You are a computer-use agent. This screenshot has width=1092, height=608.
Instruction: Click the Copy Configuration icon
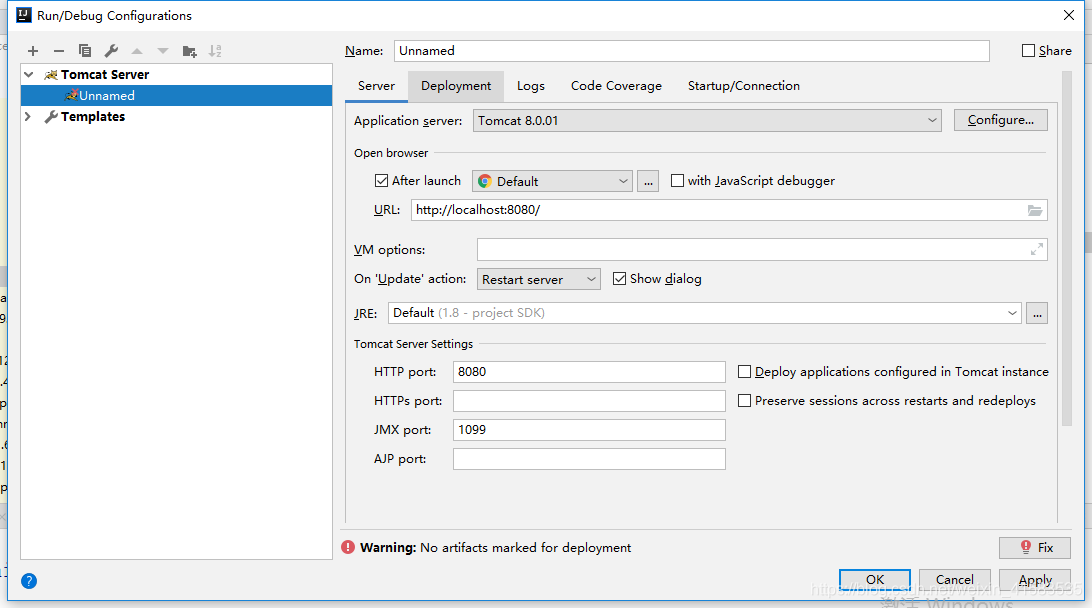tap(85, 51)
